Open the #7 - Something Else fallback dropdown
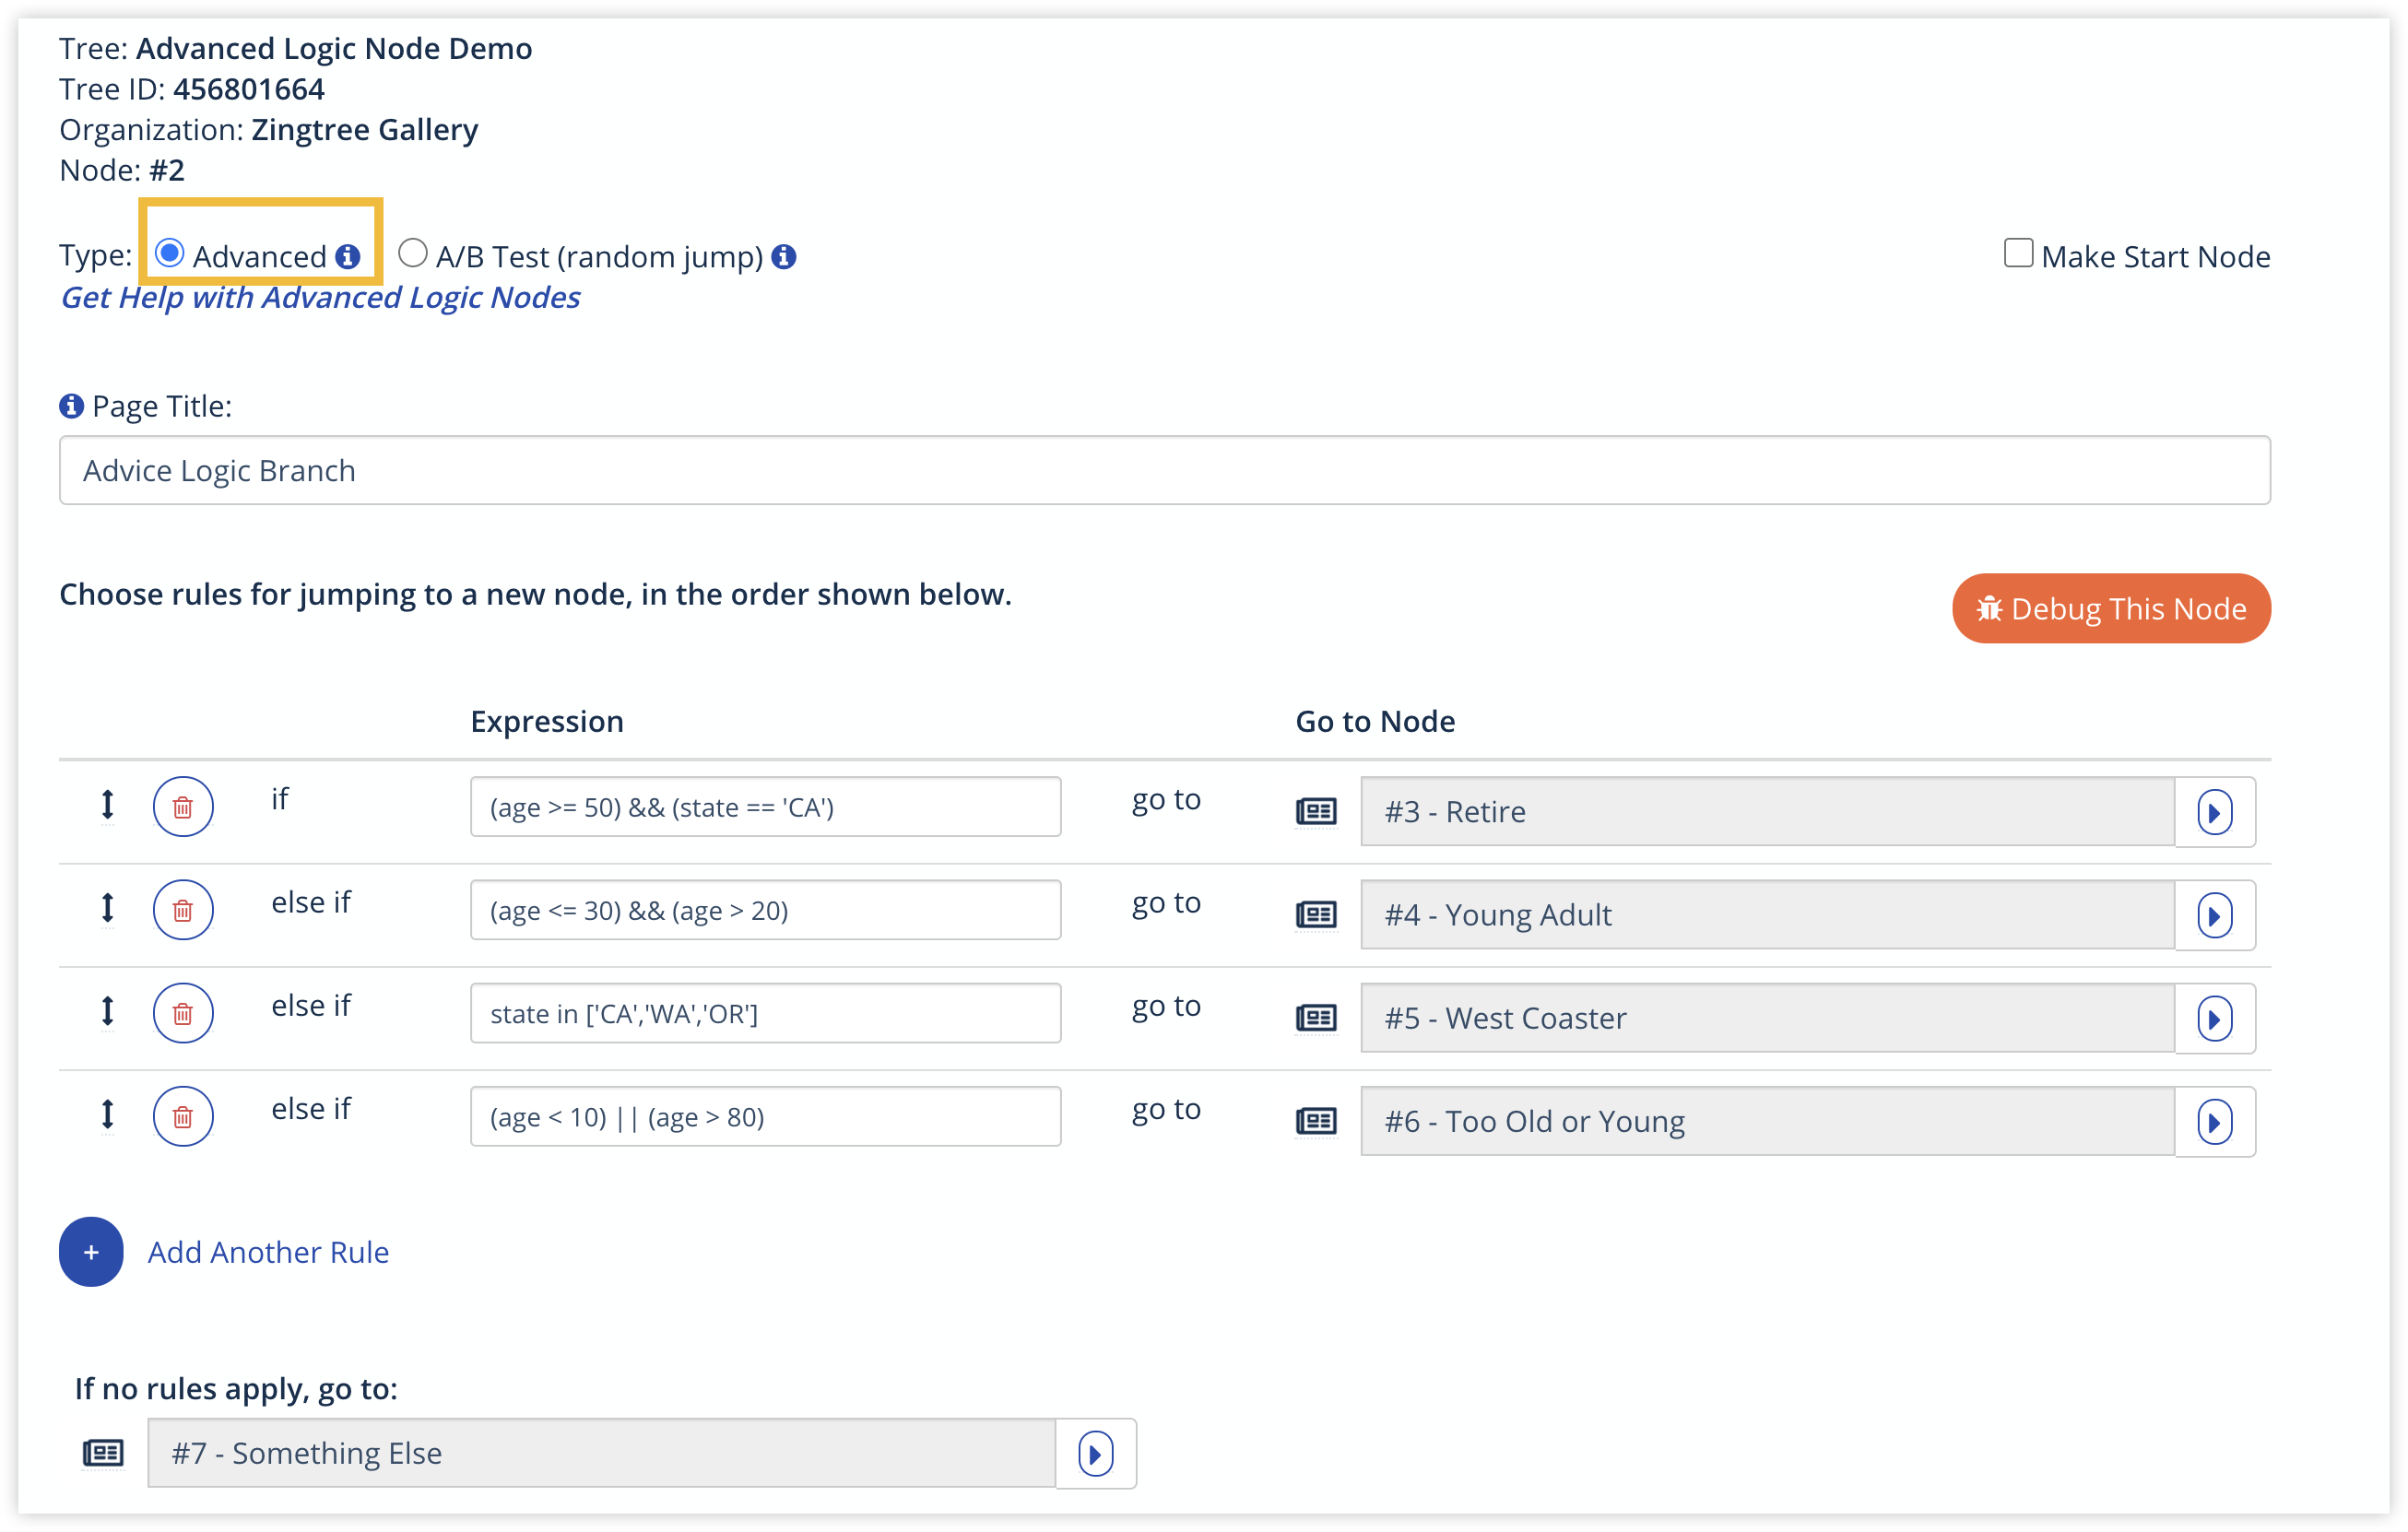 [x=601, y=1453]
